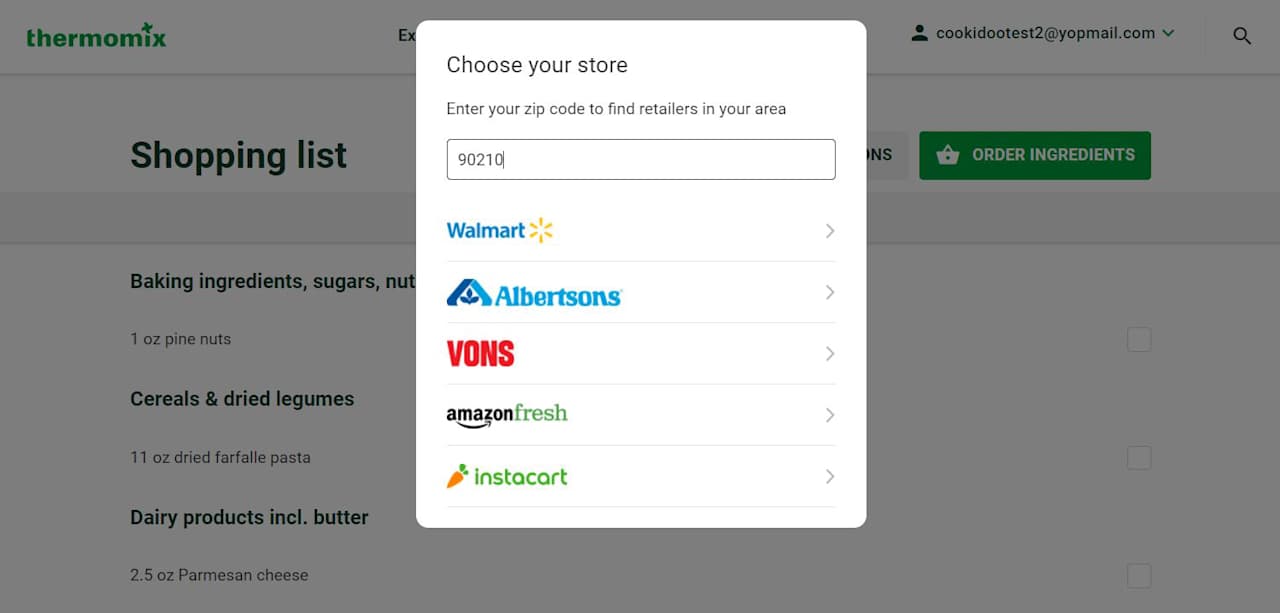This screenshot has height=613, width=1280.
Task: Check the pine nuts checkbox
Action: [1139, 340]
